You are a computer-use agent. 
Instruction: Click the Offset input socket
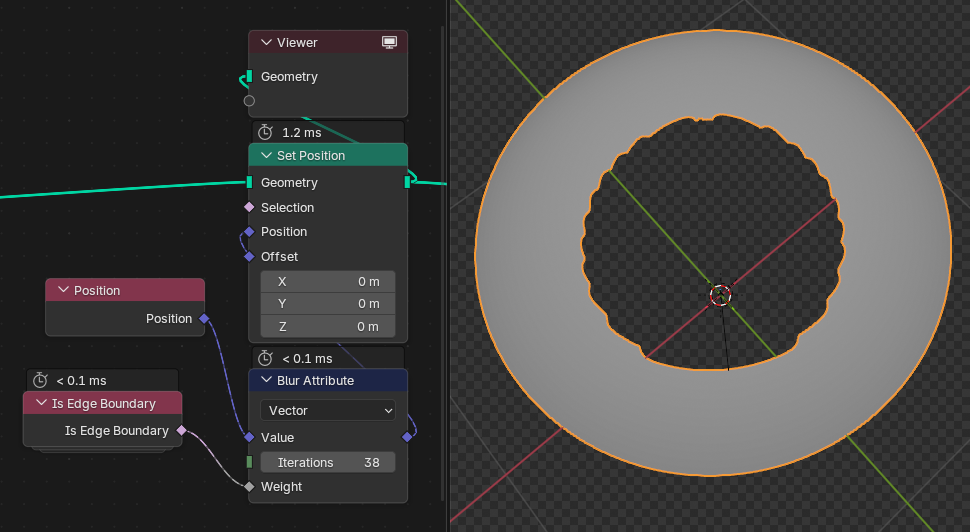point(249,256)
